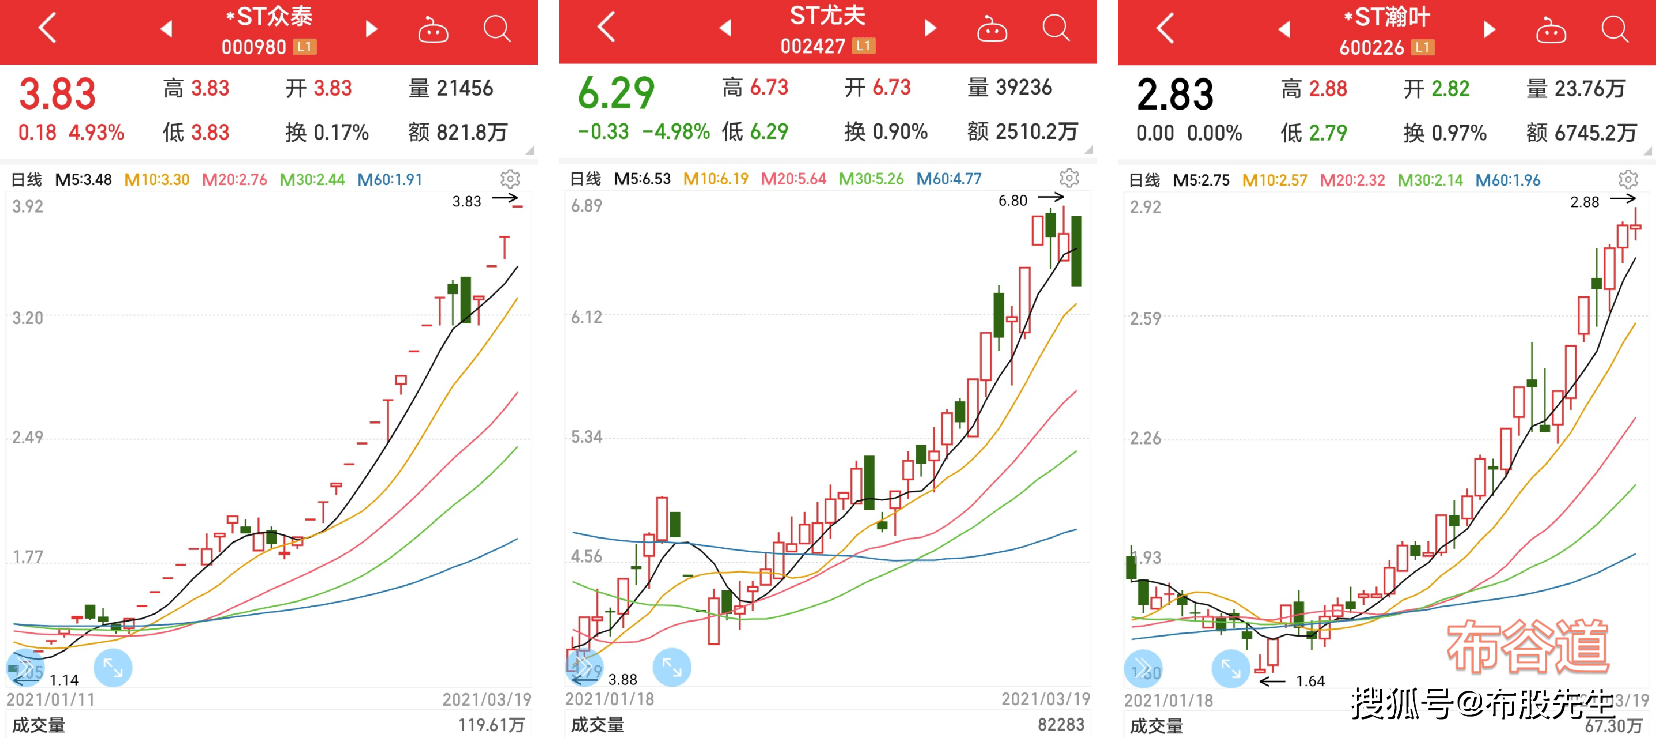The height and width of the screenshot is (739, 1657).
Task: Tap change percentage -4.98%
Action: point(676,132)
